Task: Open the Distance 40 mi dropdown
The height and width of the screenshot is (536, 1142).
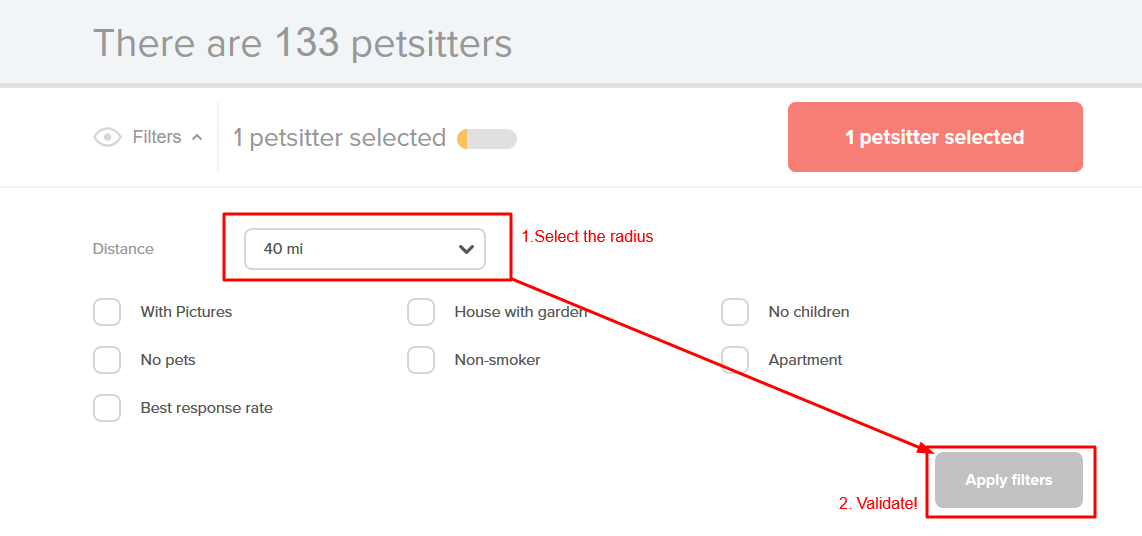Action: pos(364,249)
